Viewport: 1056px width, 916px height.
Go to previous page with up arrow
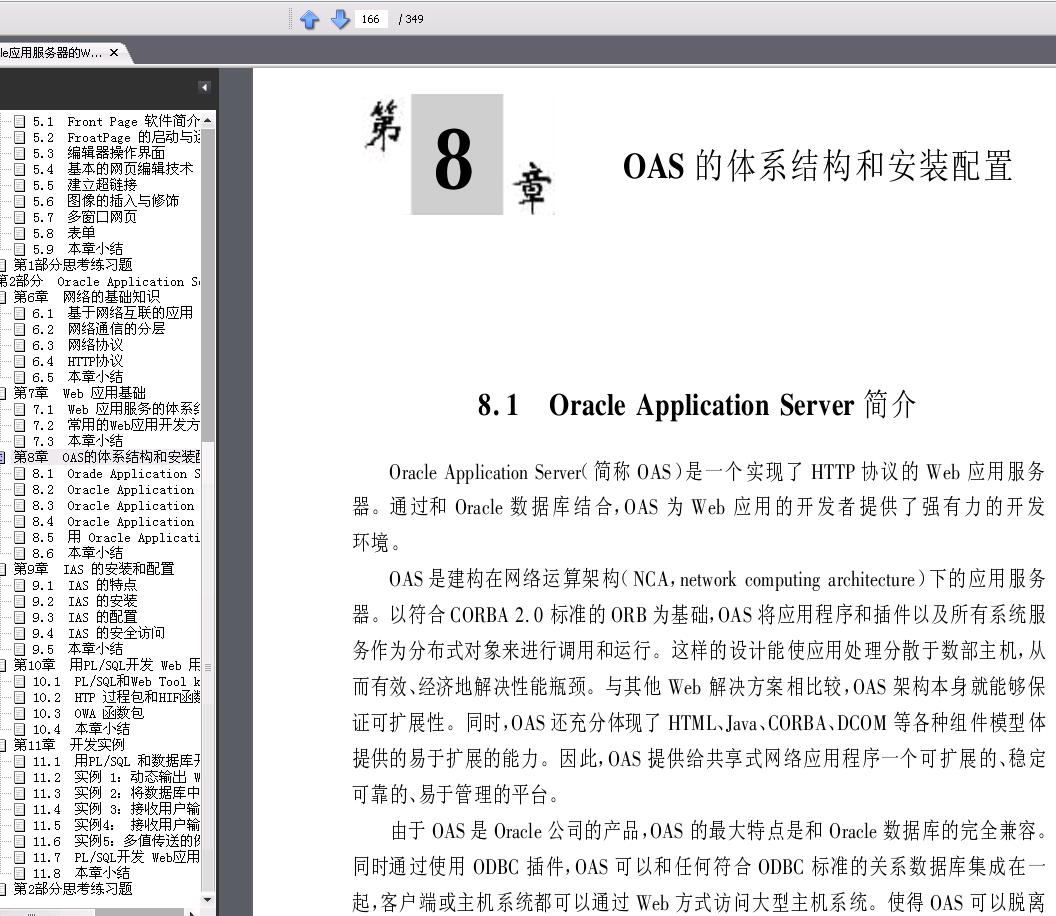(309, 20)
